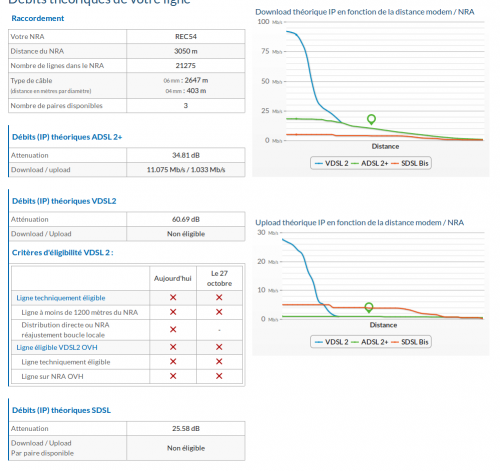Click the 'Download théorique IP' chart title
500x471 pixels.
click(x=365, y=12)
